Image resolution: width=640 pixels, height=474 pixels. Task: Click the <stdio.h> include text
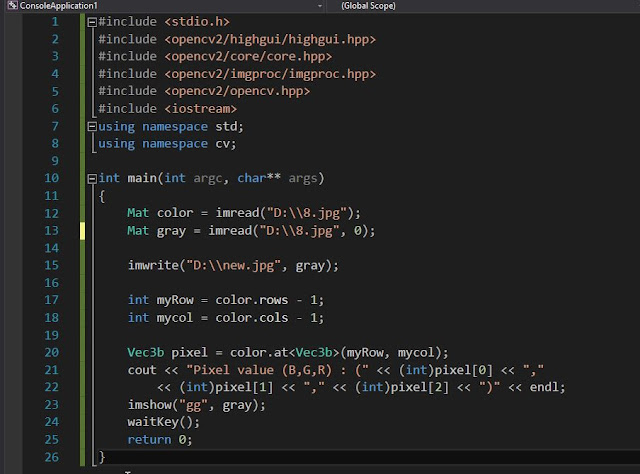pyautogui.click(x=197, y=22)
